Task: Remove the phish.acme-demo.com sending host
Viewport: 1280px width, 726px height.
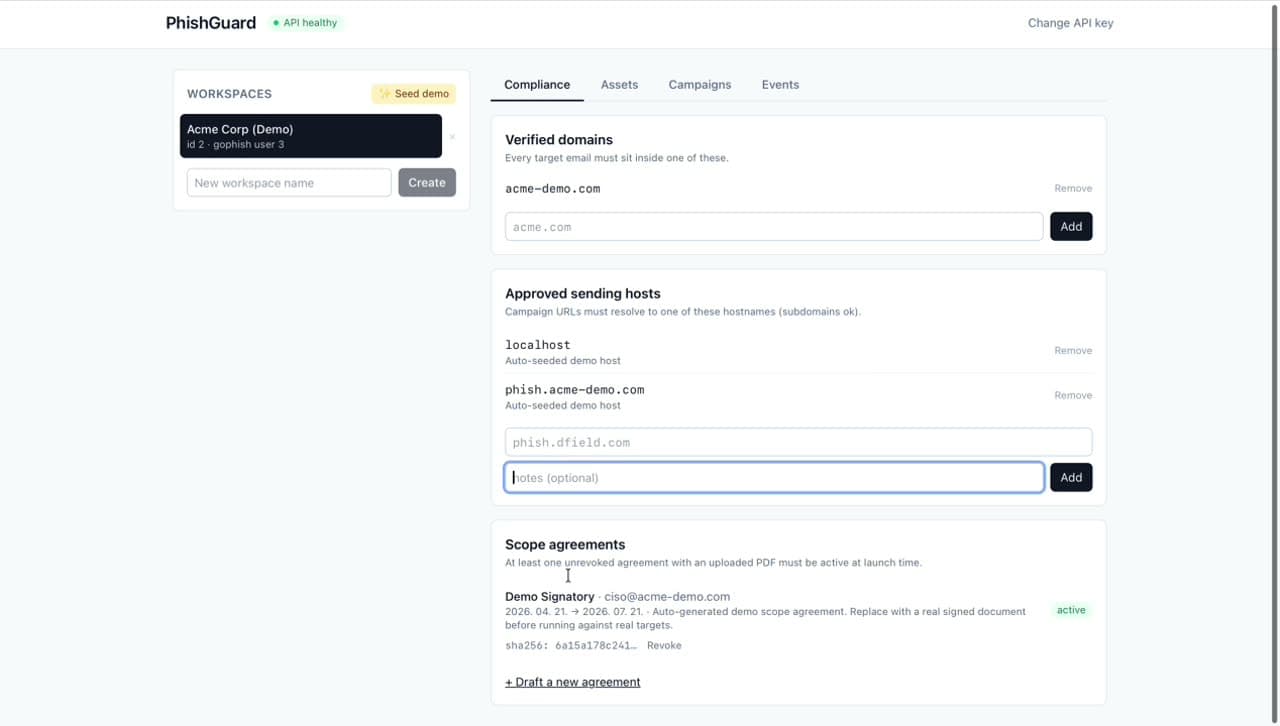Action: pos(1073,396)
